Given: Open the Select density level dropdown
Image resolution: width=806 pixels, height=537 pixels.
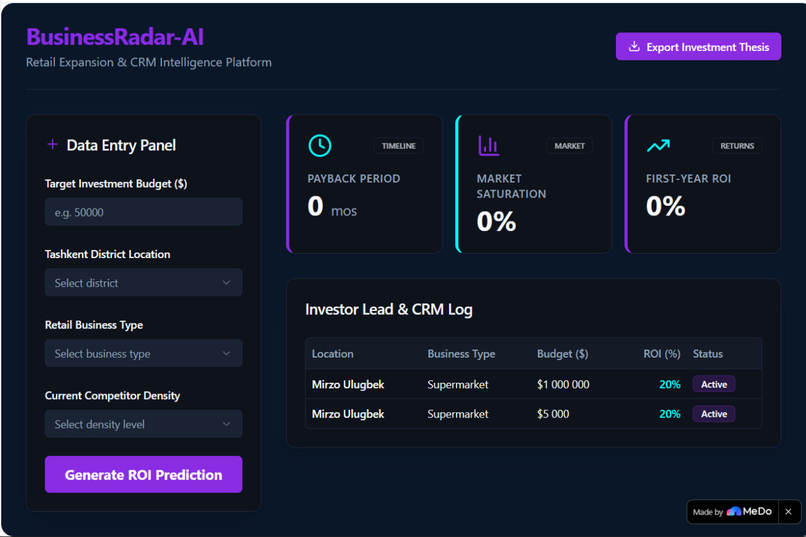Looking at the screenshot, I should [x=143, y=424].
